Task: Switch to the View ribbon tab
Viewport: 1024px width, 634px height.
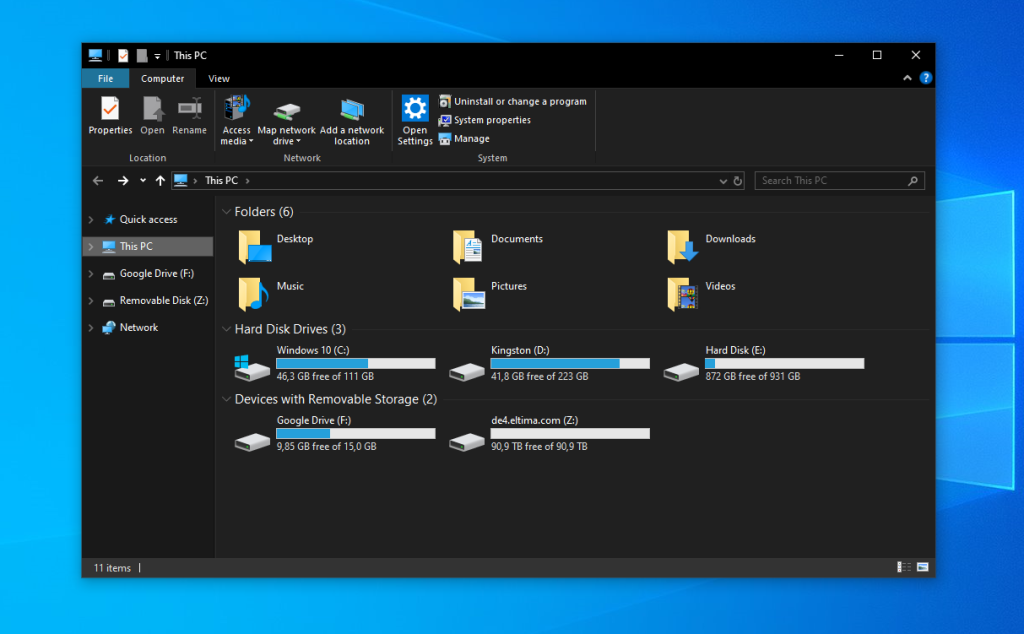Action: pyautogui.click(x=219, y=79)
